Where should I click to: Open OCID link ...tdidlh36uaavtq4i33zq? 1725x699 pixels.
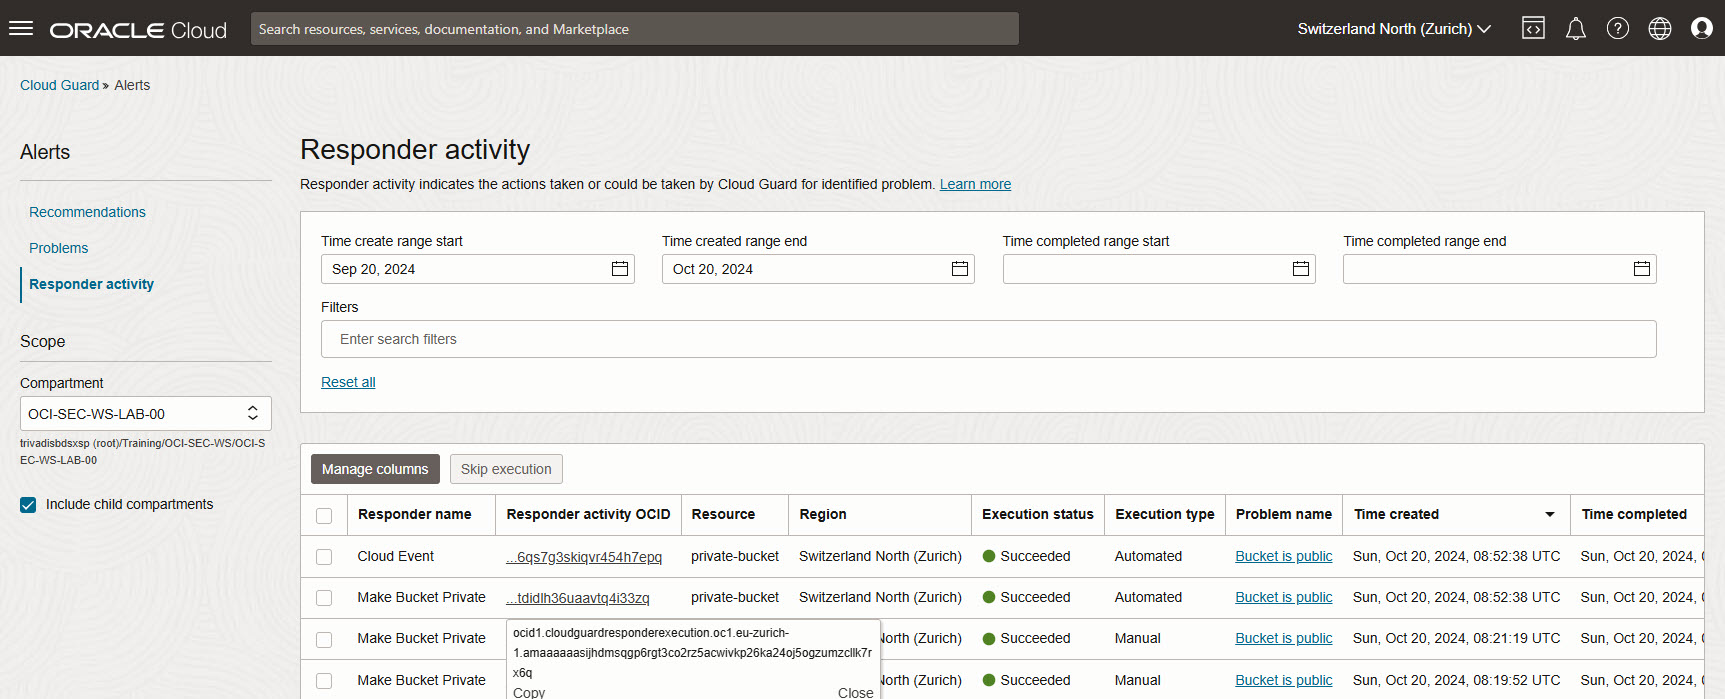[578, 598]
